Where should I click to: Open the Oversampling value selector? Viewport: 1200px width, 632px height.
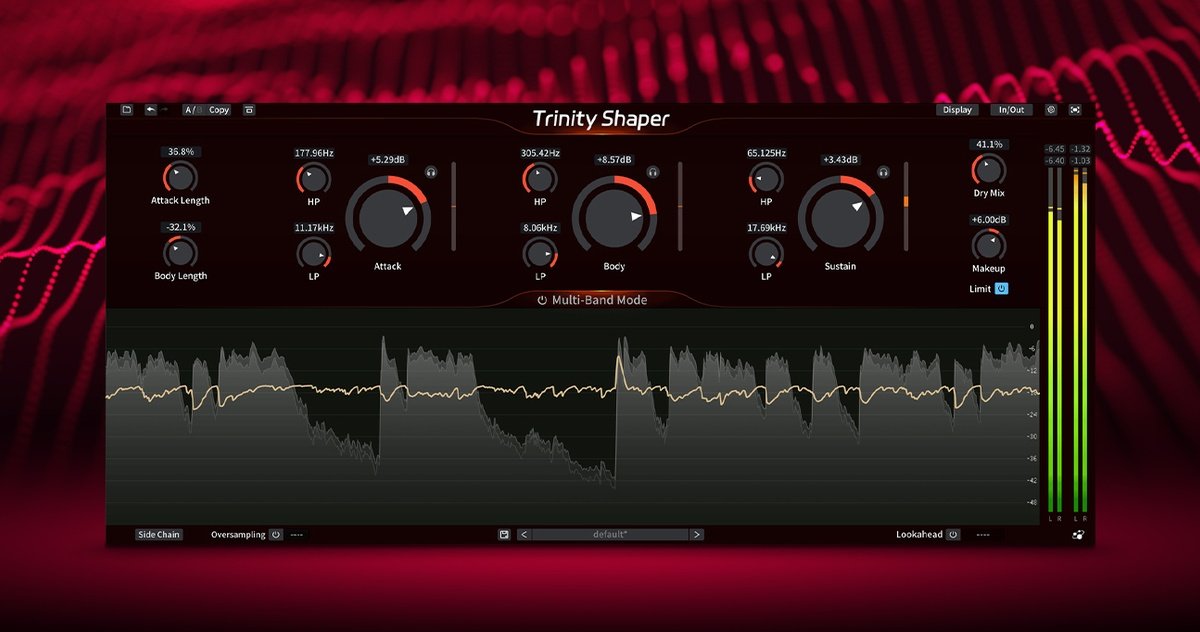tap(297, 534)
